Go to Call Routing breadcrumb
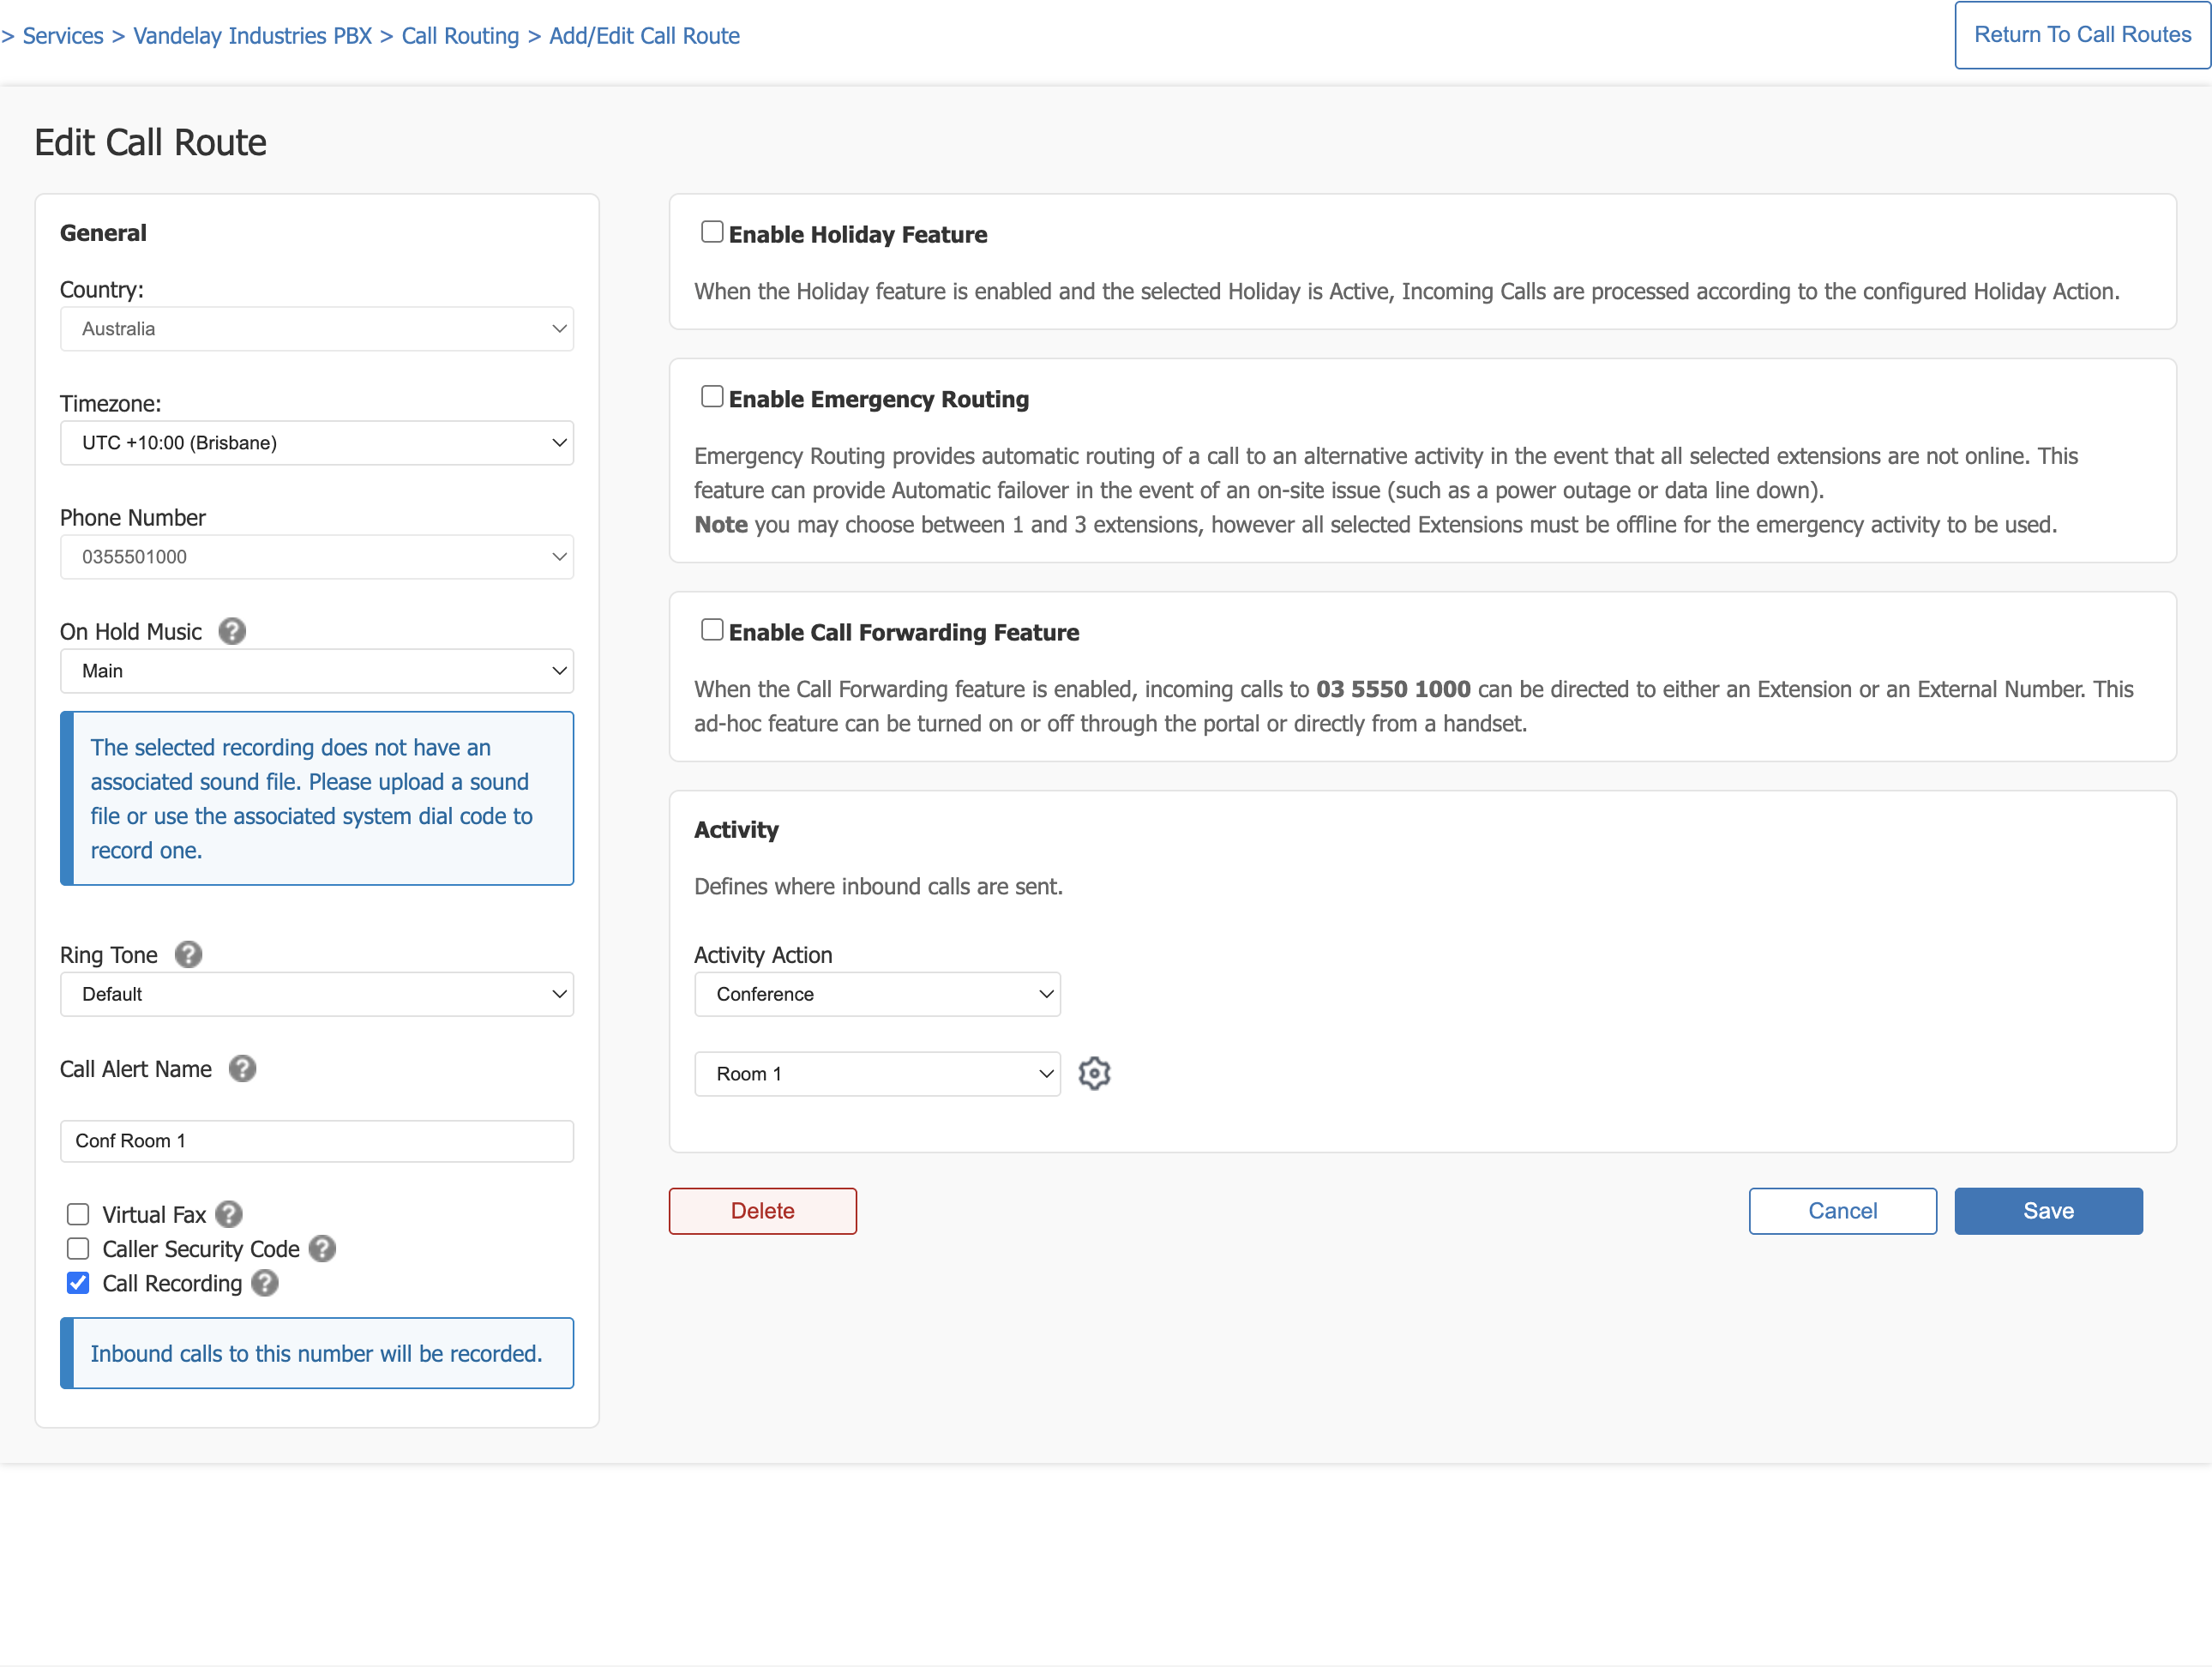This screenshot has height=1667, width=2212. click(x=460, y=36)
